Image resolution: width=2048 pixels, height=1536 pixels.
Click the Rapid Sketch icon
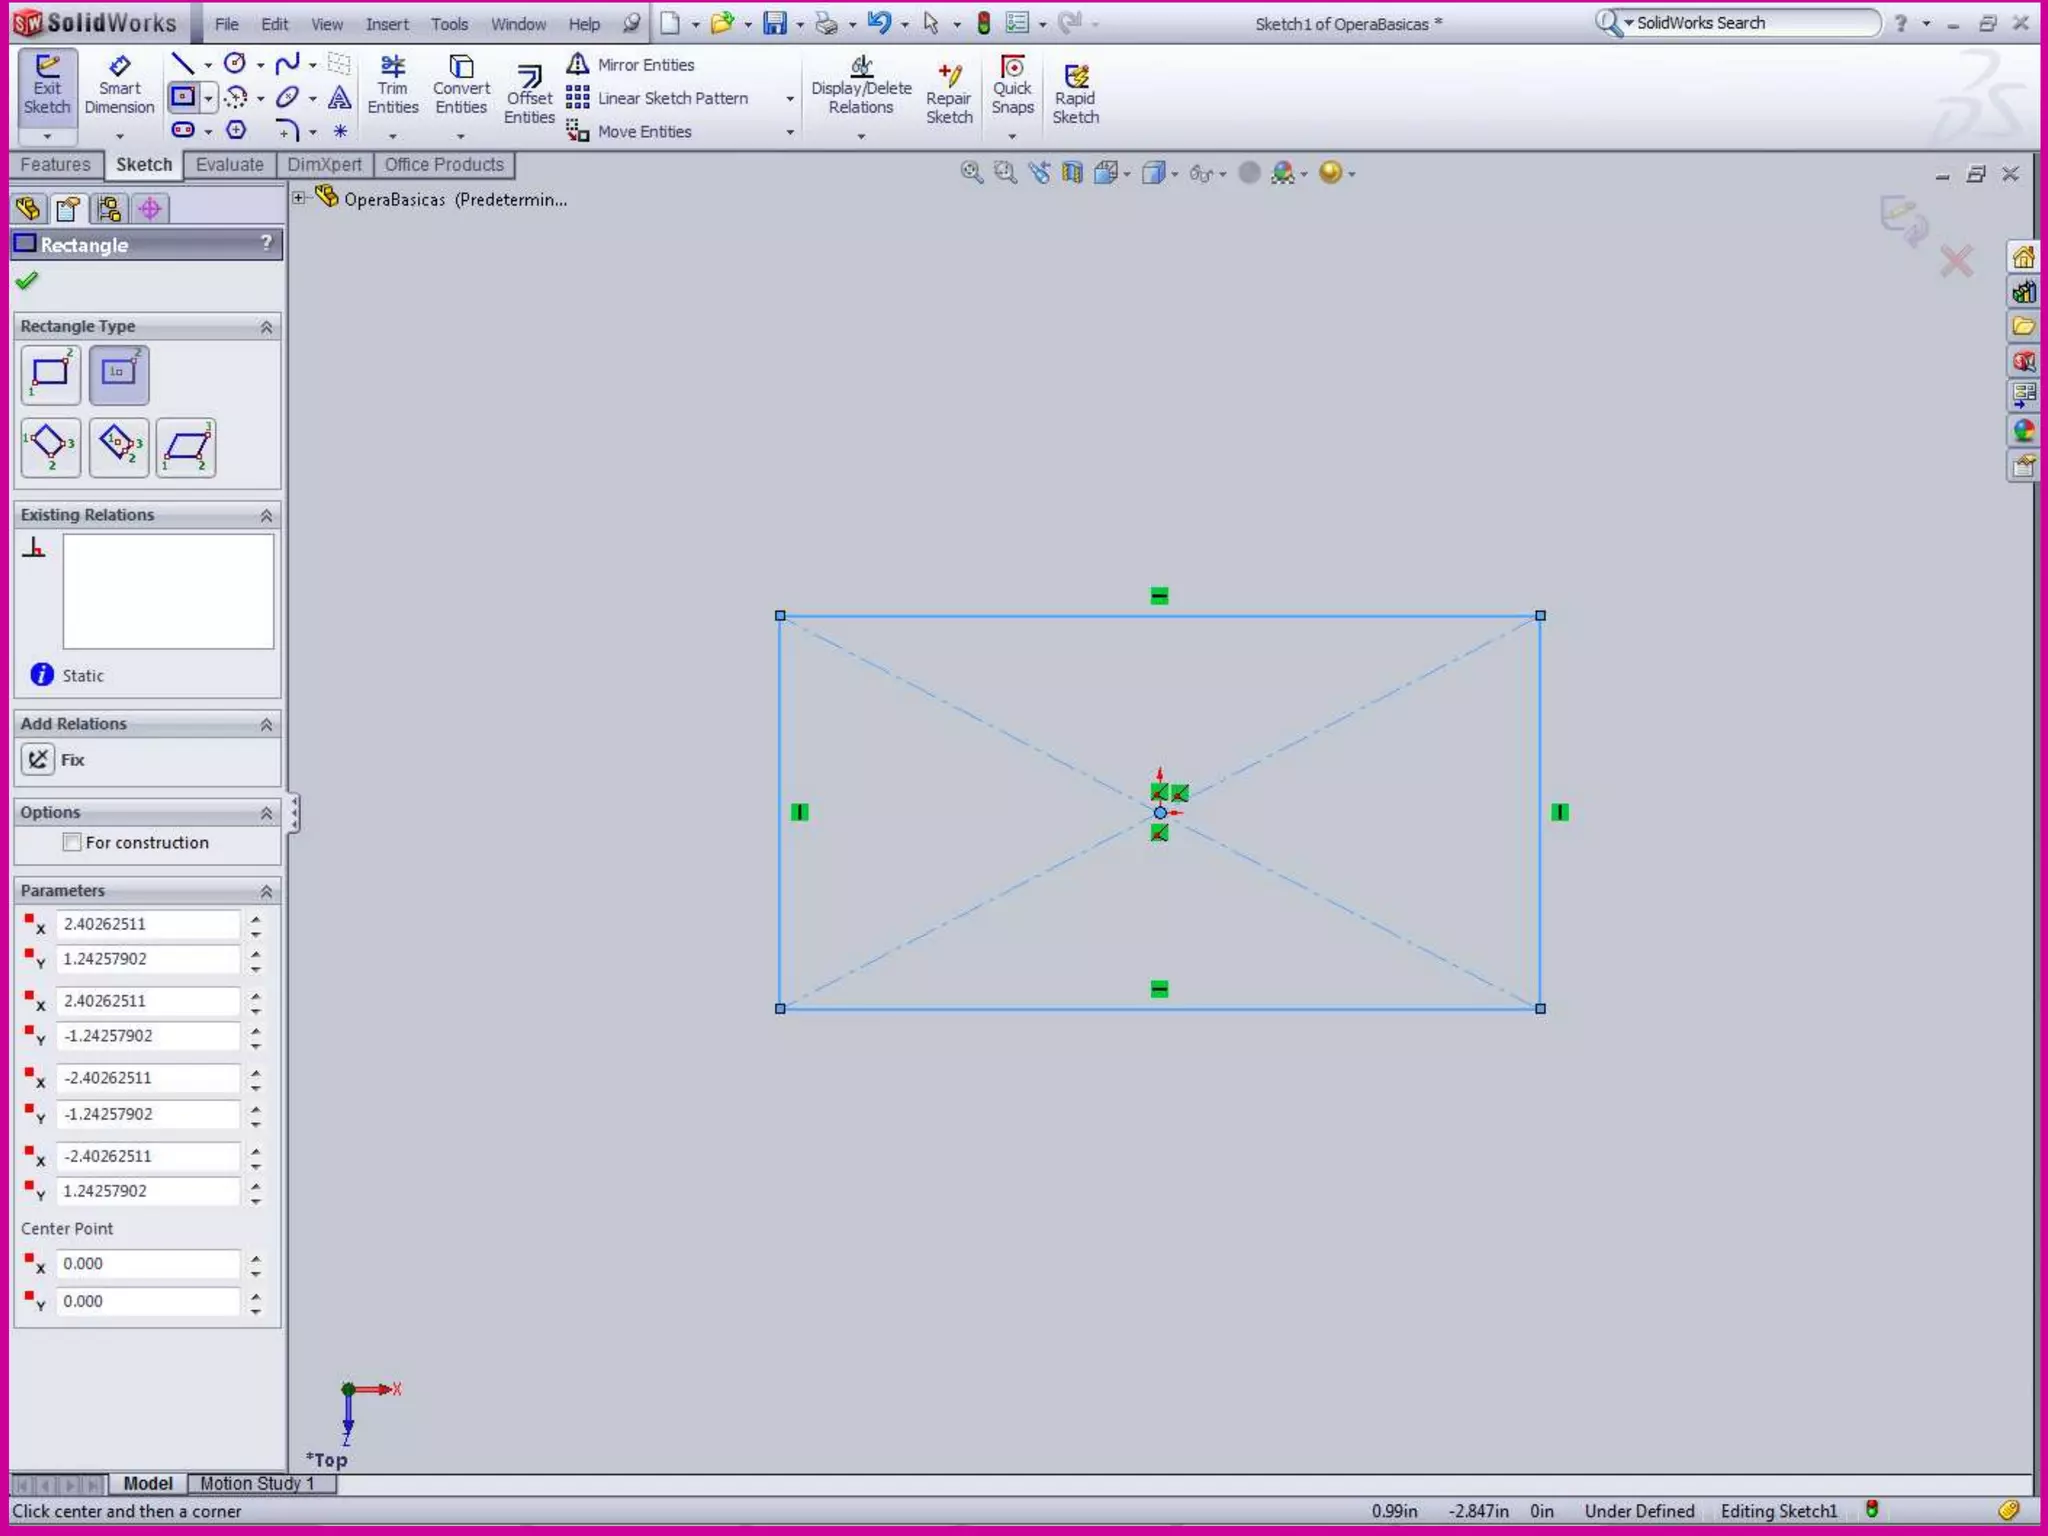pos(1075,95)
